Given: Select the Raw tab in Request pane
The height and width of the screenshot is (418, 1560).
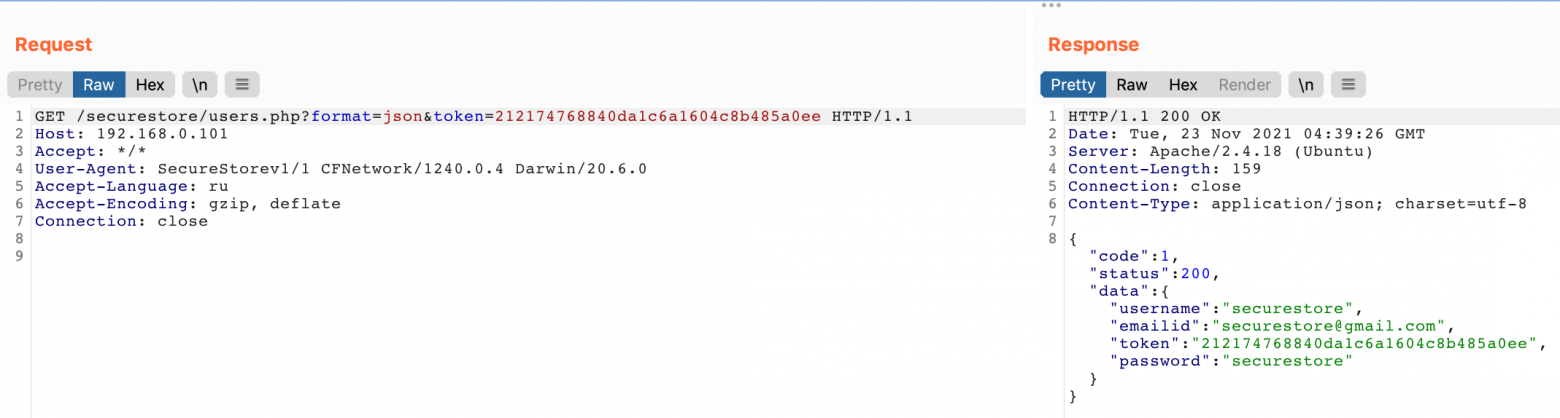Looking at the screenshot, I should pos(99,85).
